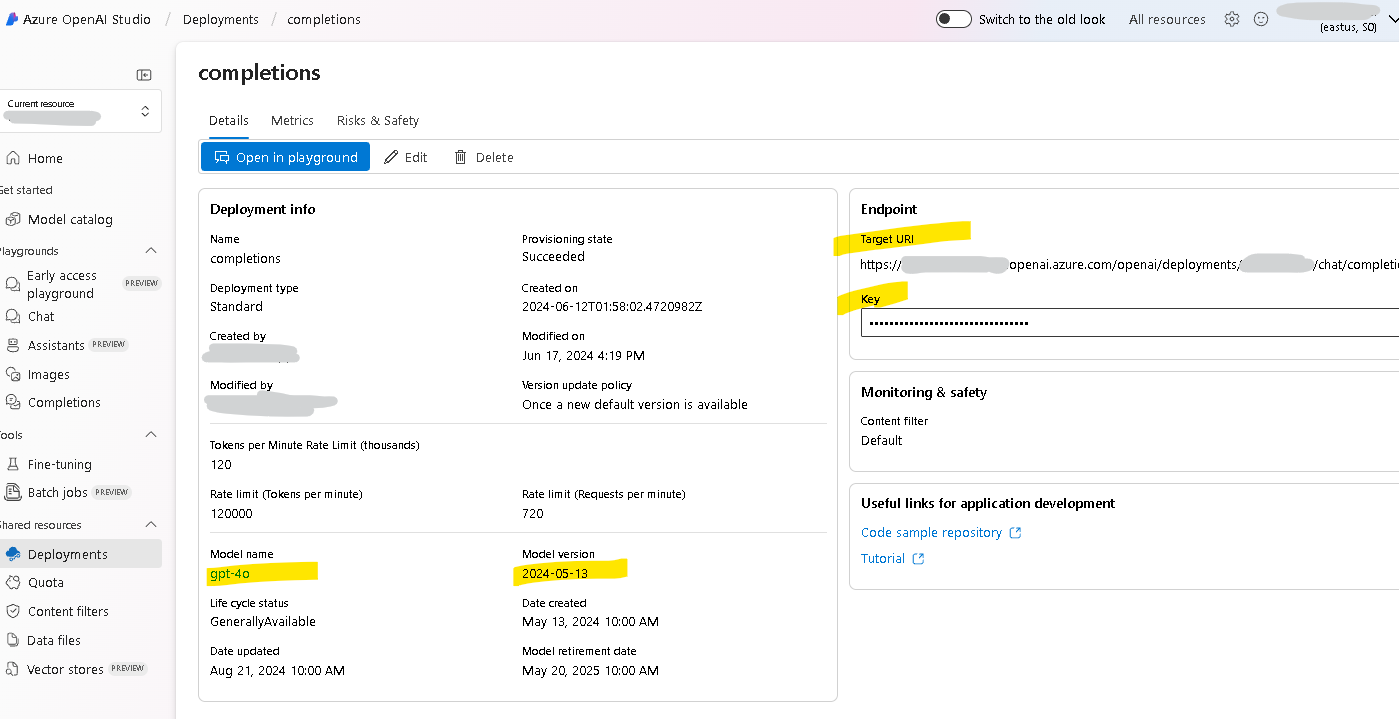Click Open in playground button
Viewport: 1399px width, 719px height.
286,157
